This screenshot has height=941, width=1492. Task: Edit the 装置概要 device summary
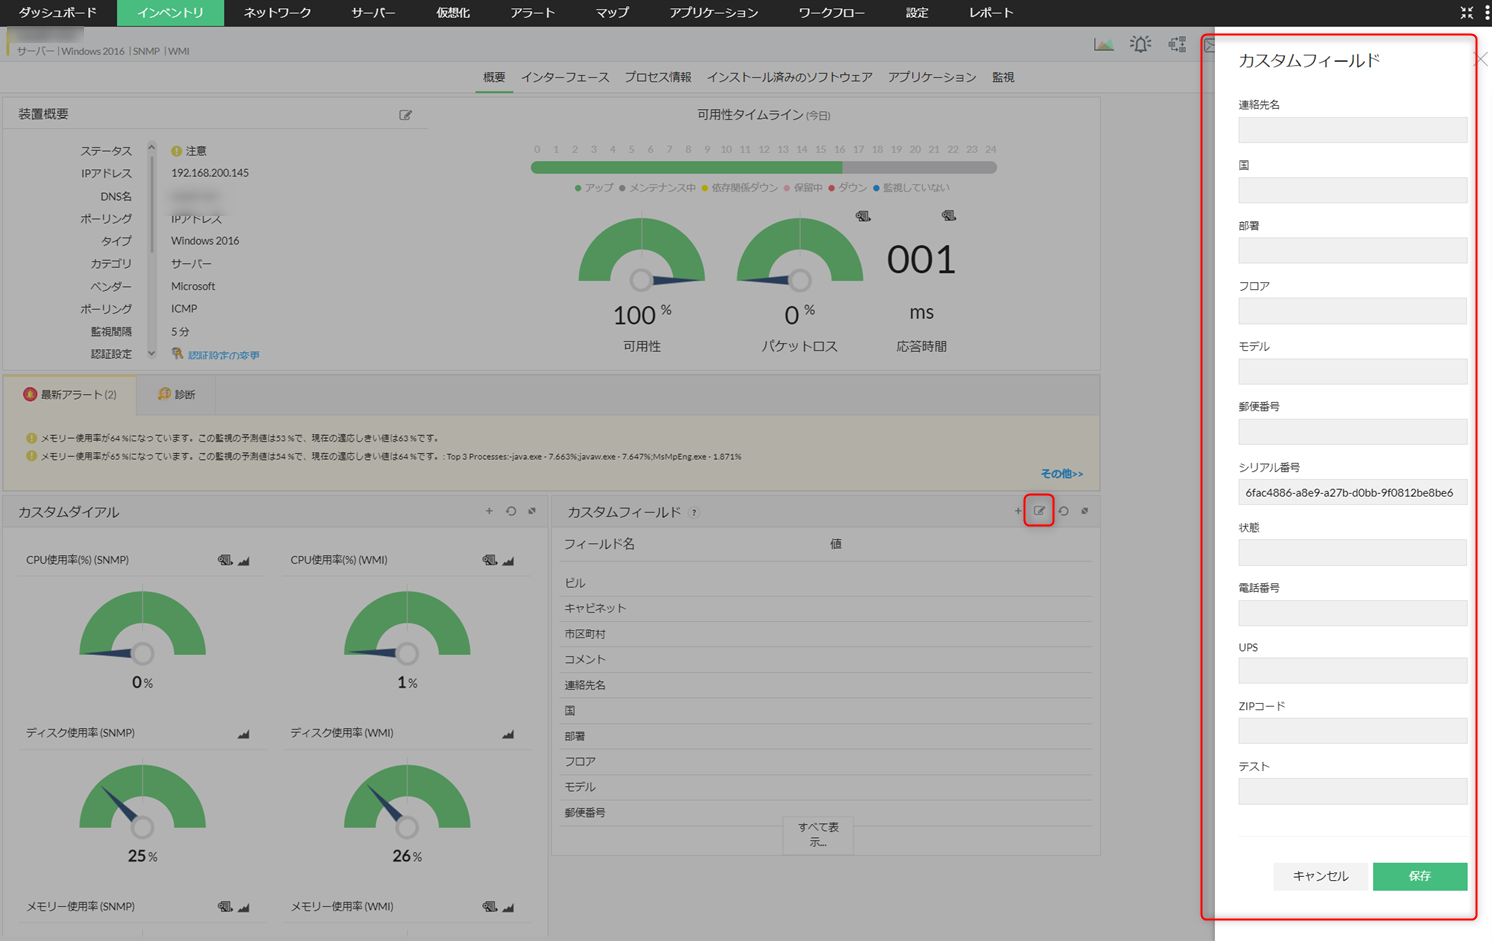(405, 115)
